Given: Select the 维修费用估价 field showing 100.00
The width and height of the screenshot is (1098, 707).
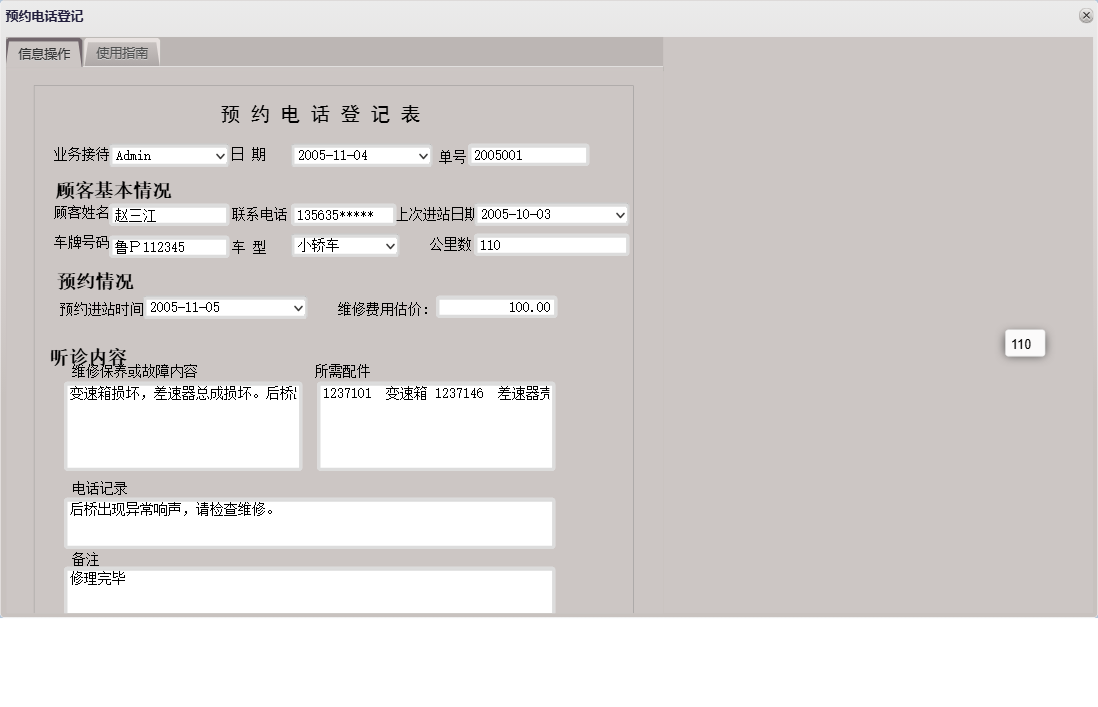Looking at the screenshot, I should [497, 307].
